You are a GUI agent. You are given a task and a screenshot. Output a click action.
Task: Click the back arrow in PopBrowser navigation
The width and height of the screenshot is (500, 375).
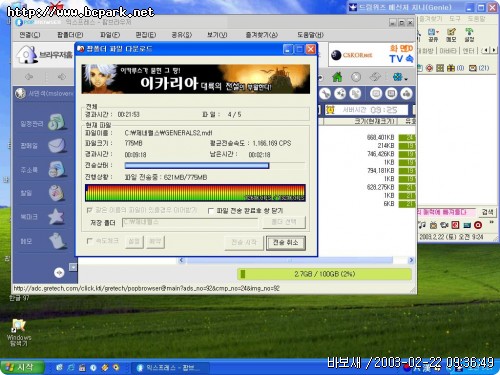tap(29, 77)
